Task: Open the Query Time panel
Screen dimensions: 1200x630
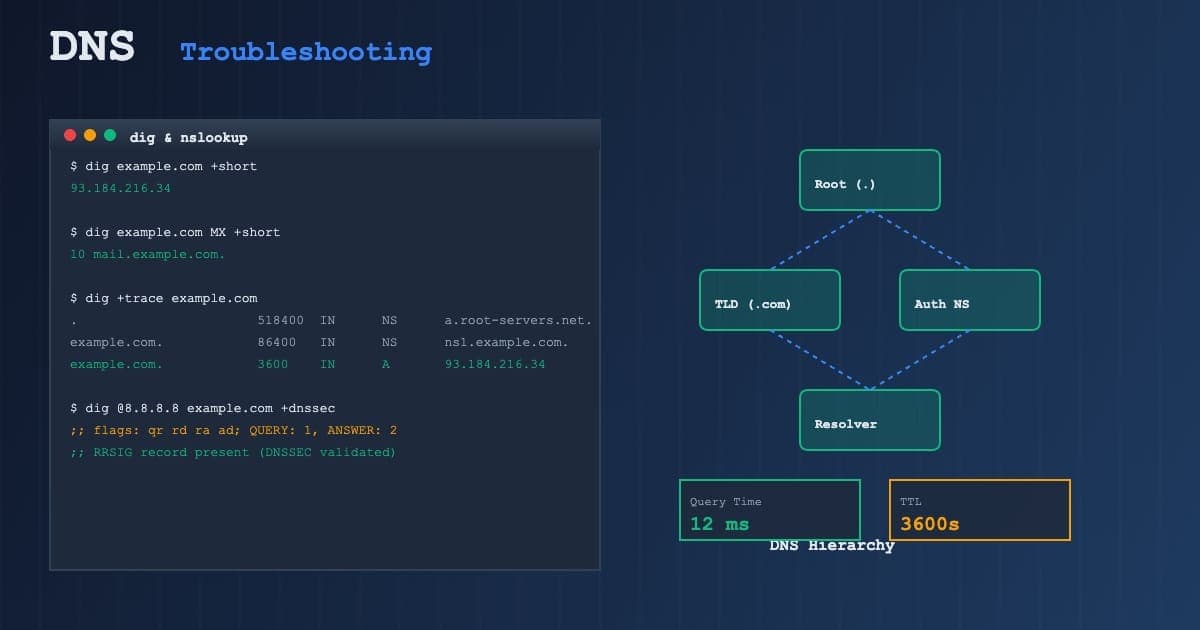Action: tap(769, 510)
